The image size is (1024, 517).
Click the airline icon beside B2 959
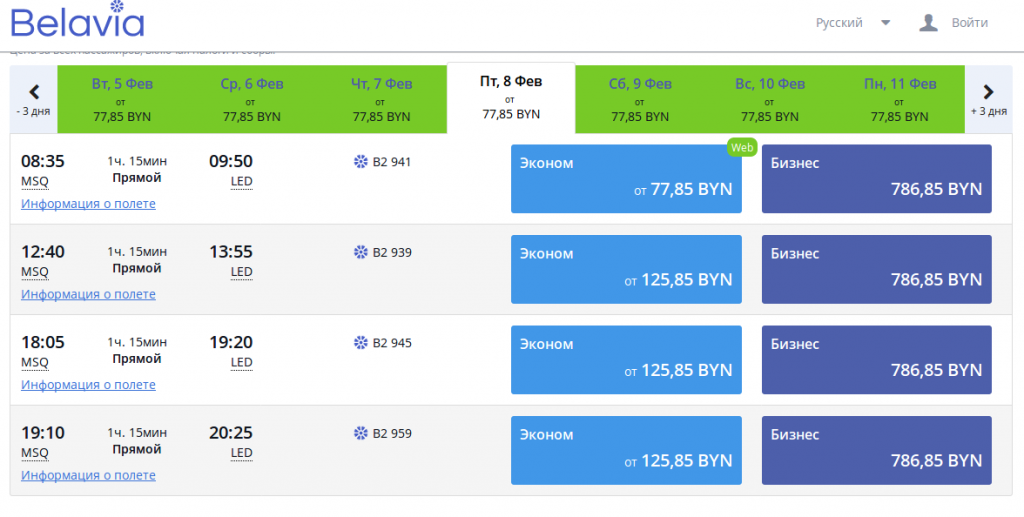point(361,434)
